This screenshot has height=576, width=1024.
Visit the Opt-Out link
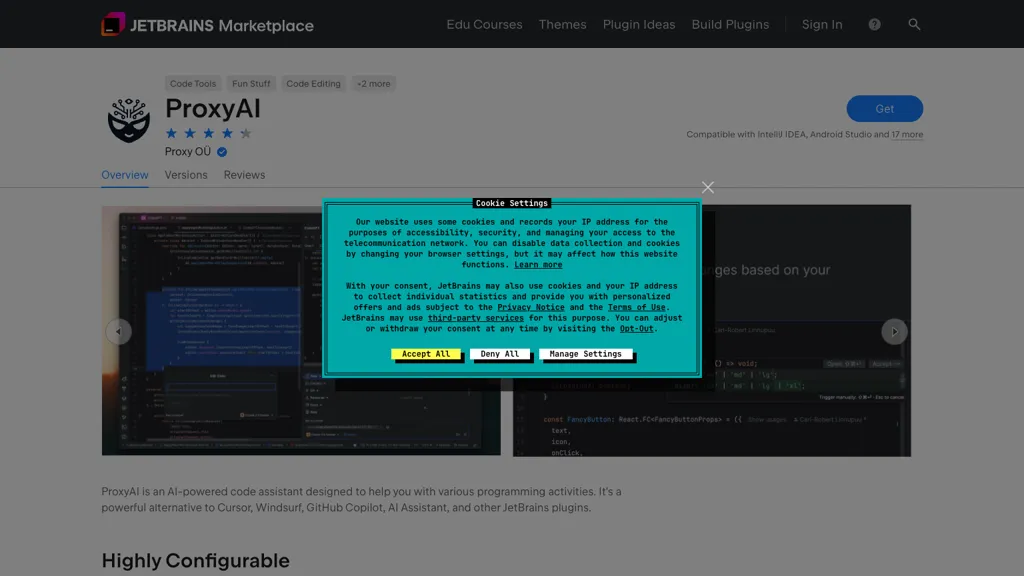638,328
